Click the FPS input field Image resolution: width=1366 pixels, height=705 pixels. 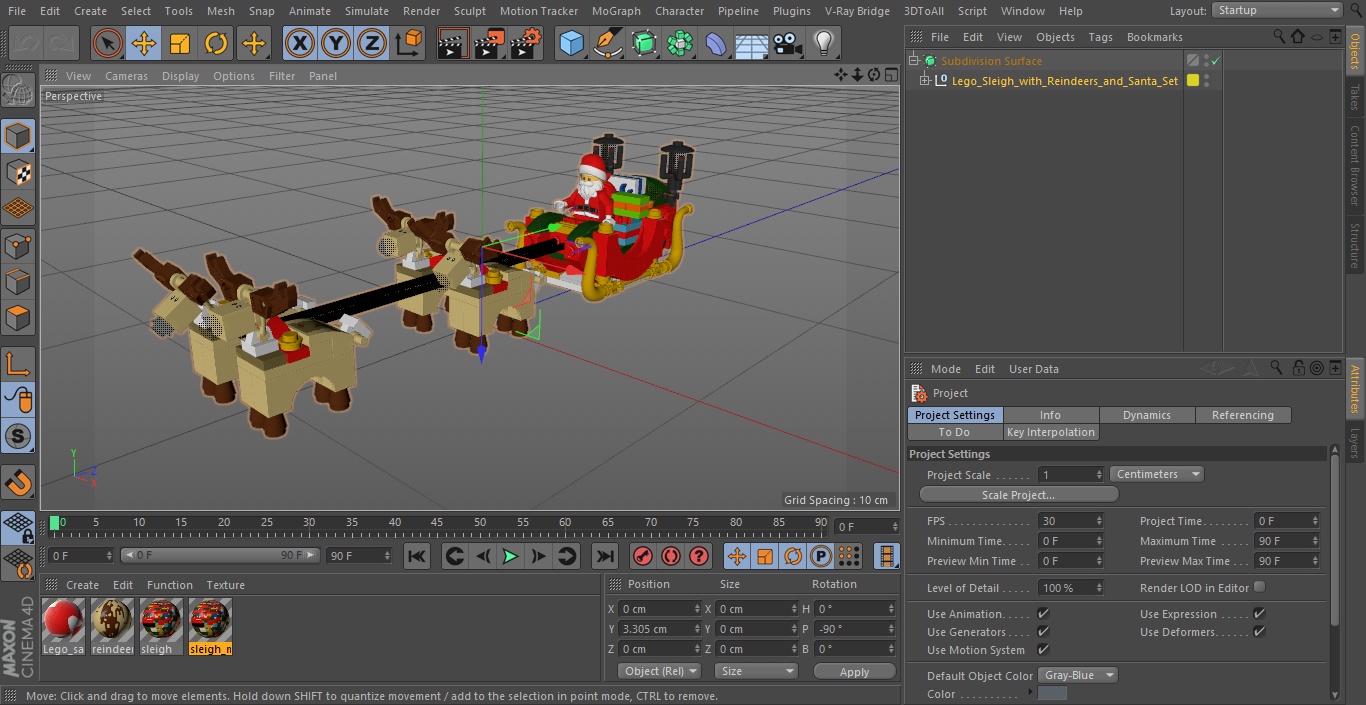[1070, 521]
